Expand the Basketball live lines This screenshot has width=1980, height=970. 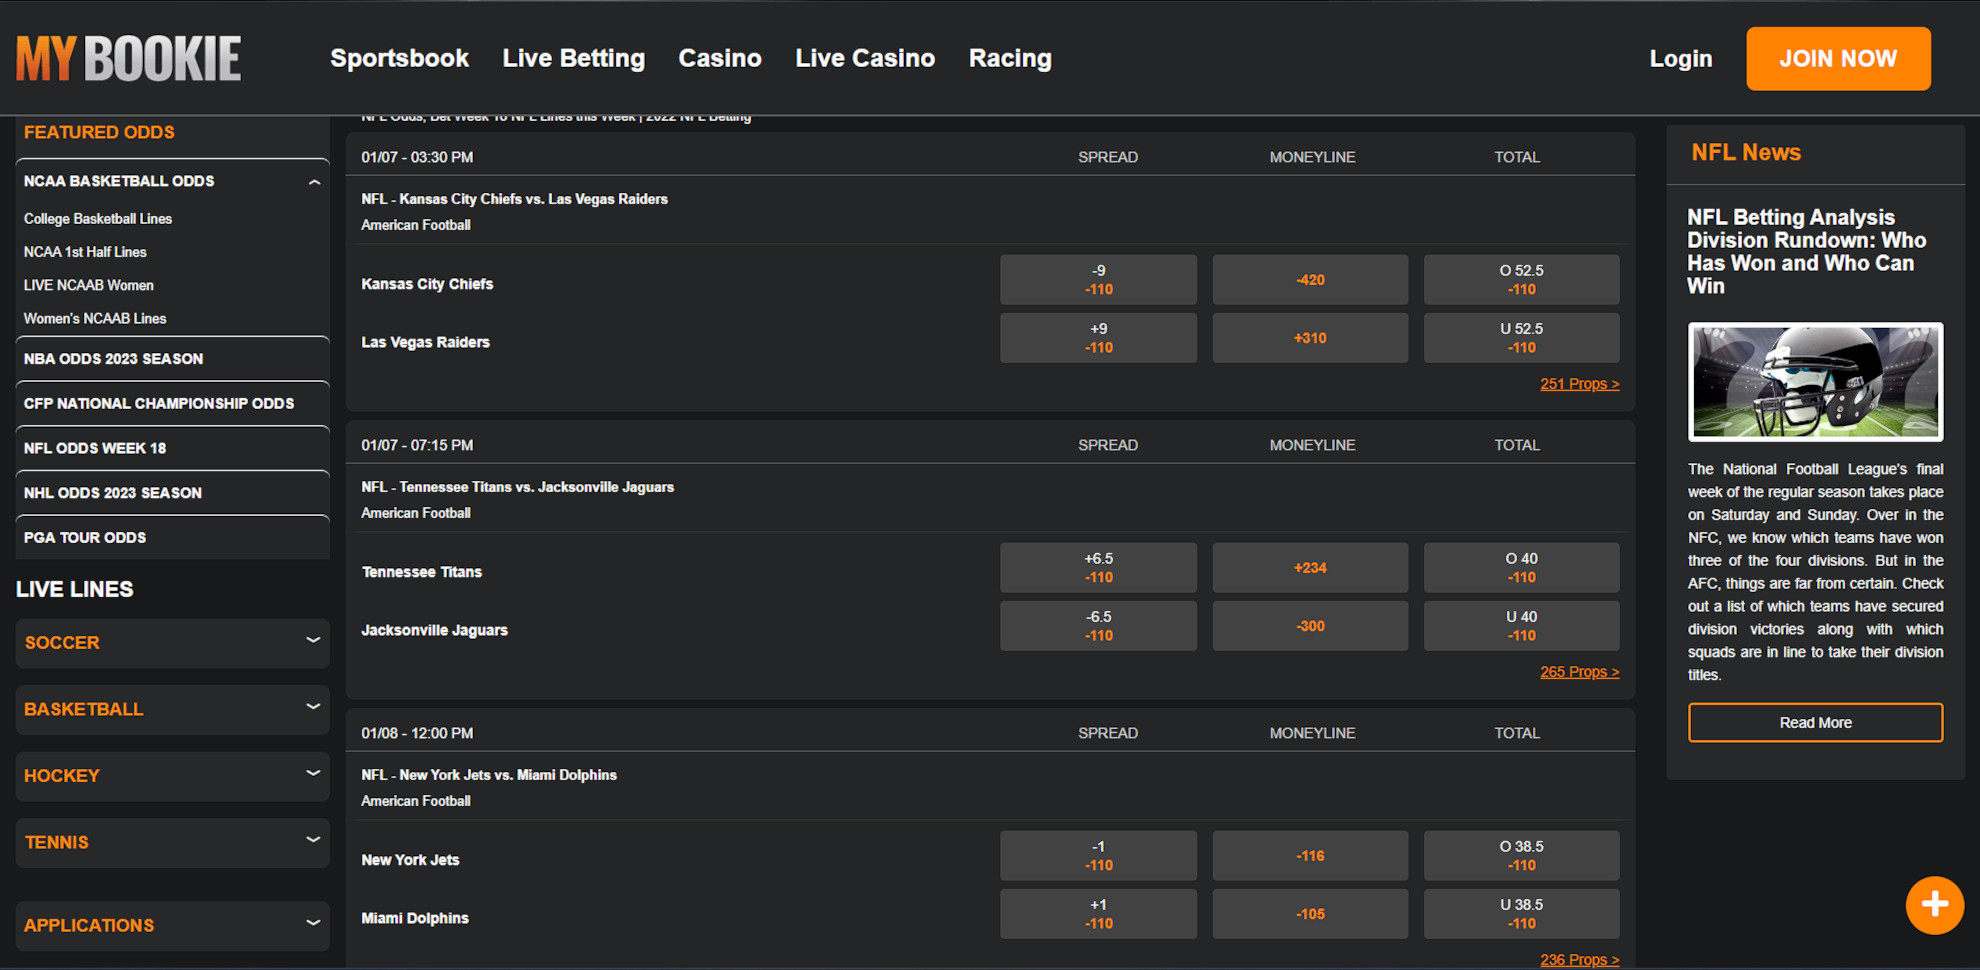point(172,709)
